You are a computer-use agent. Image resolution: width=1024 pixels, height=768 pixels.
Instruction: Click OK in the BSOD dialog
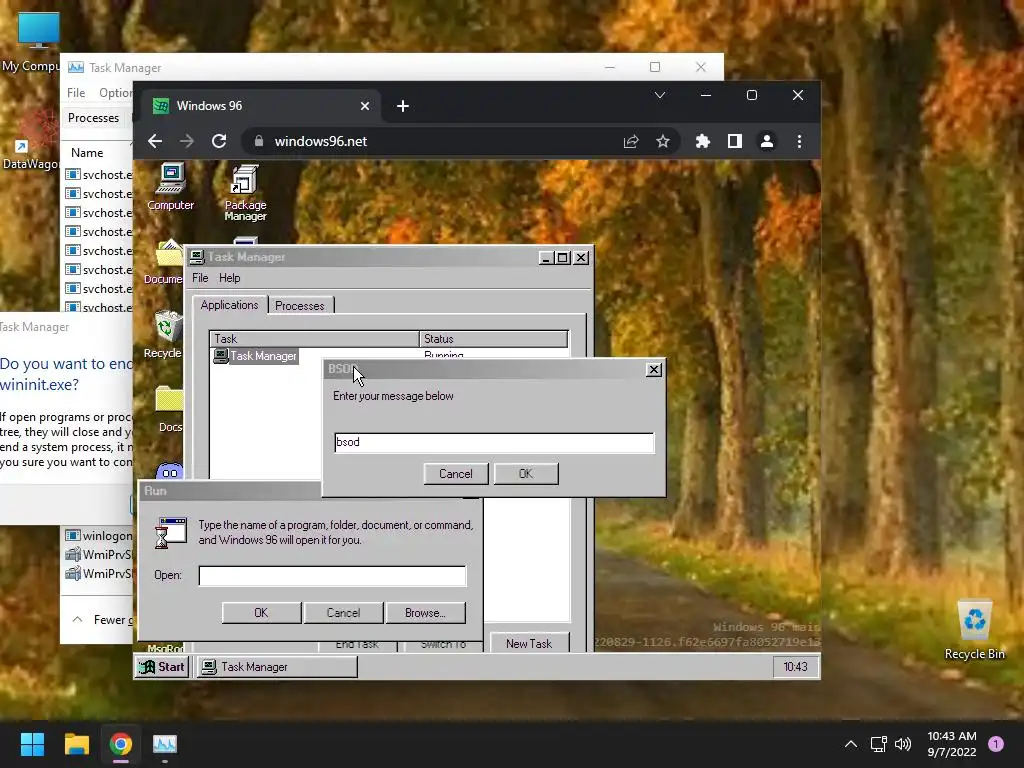click(526, 474)
